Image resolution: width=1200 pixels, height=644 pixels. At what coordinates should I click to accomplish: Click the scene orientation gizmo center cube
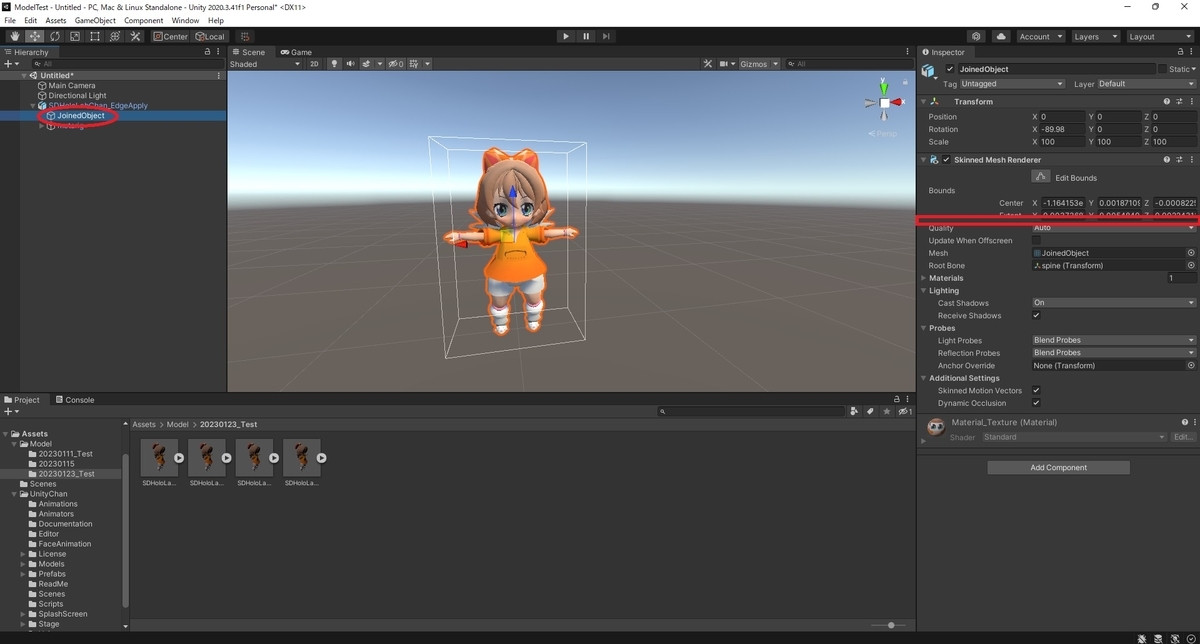click(x=885, y=103)
